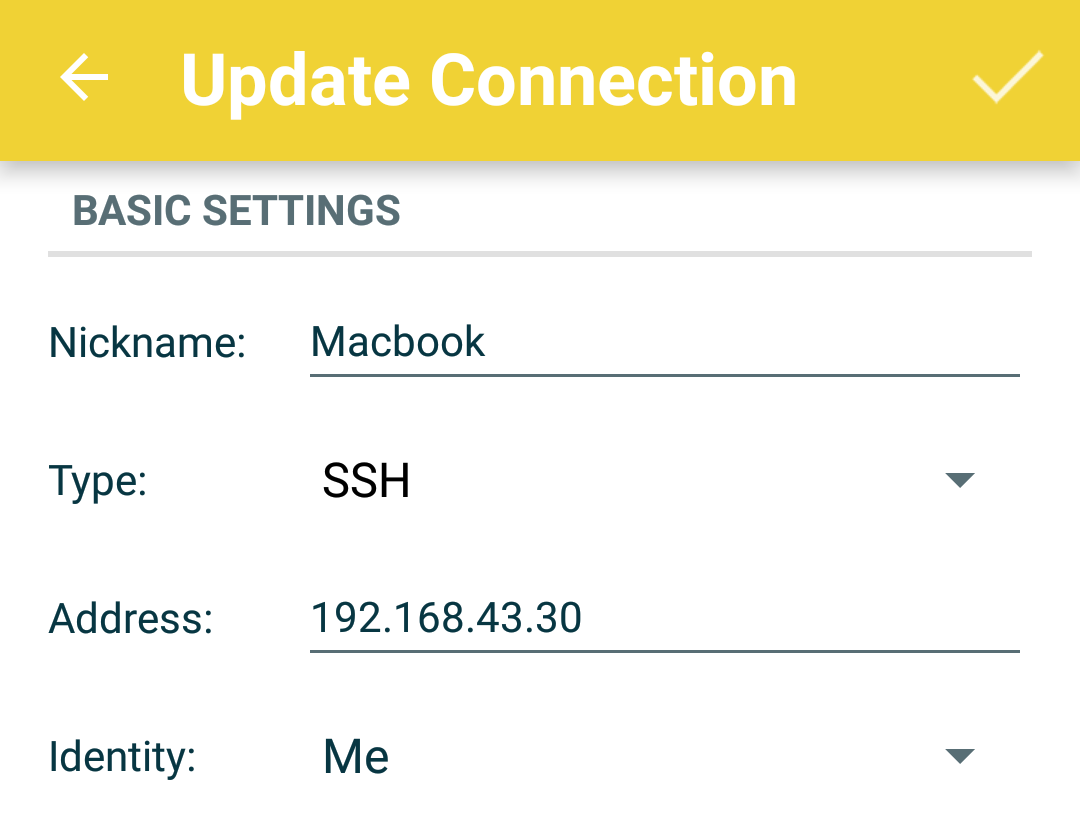Click the "Identity:" label
This screenshot has width=1080, height=833.
click(x=122, y=758)
